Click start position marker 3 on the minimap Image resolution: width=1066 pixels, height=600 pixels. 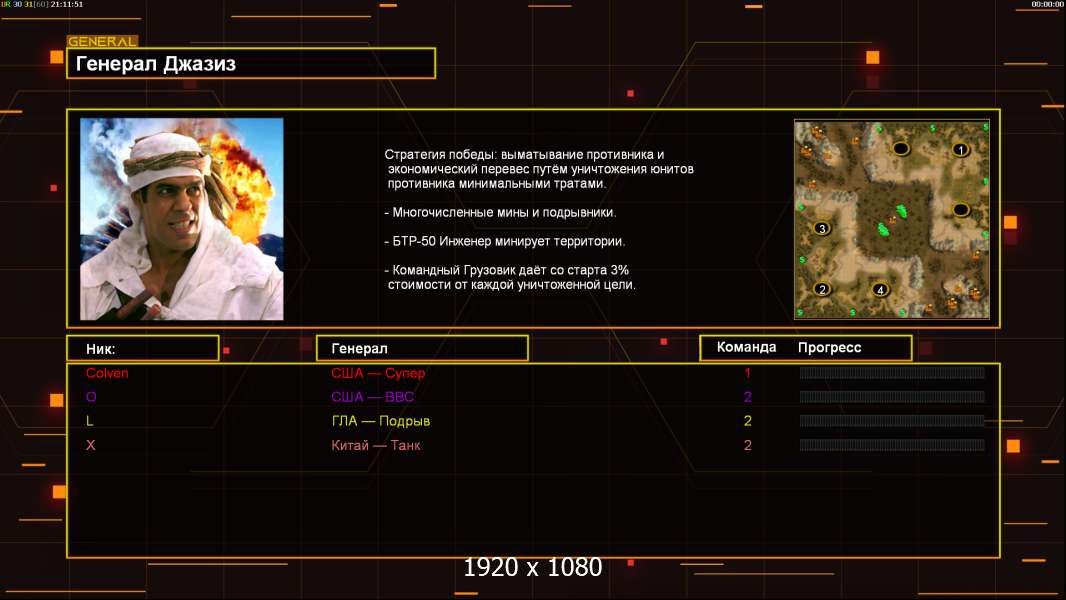tap(822, 228)
